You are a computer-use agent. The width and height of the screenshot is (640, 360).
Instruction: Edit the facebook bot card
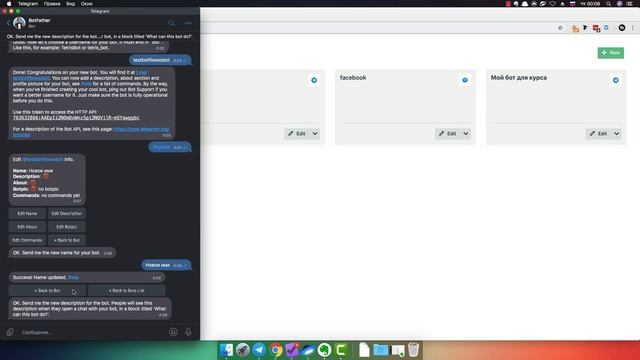(448, 133)
